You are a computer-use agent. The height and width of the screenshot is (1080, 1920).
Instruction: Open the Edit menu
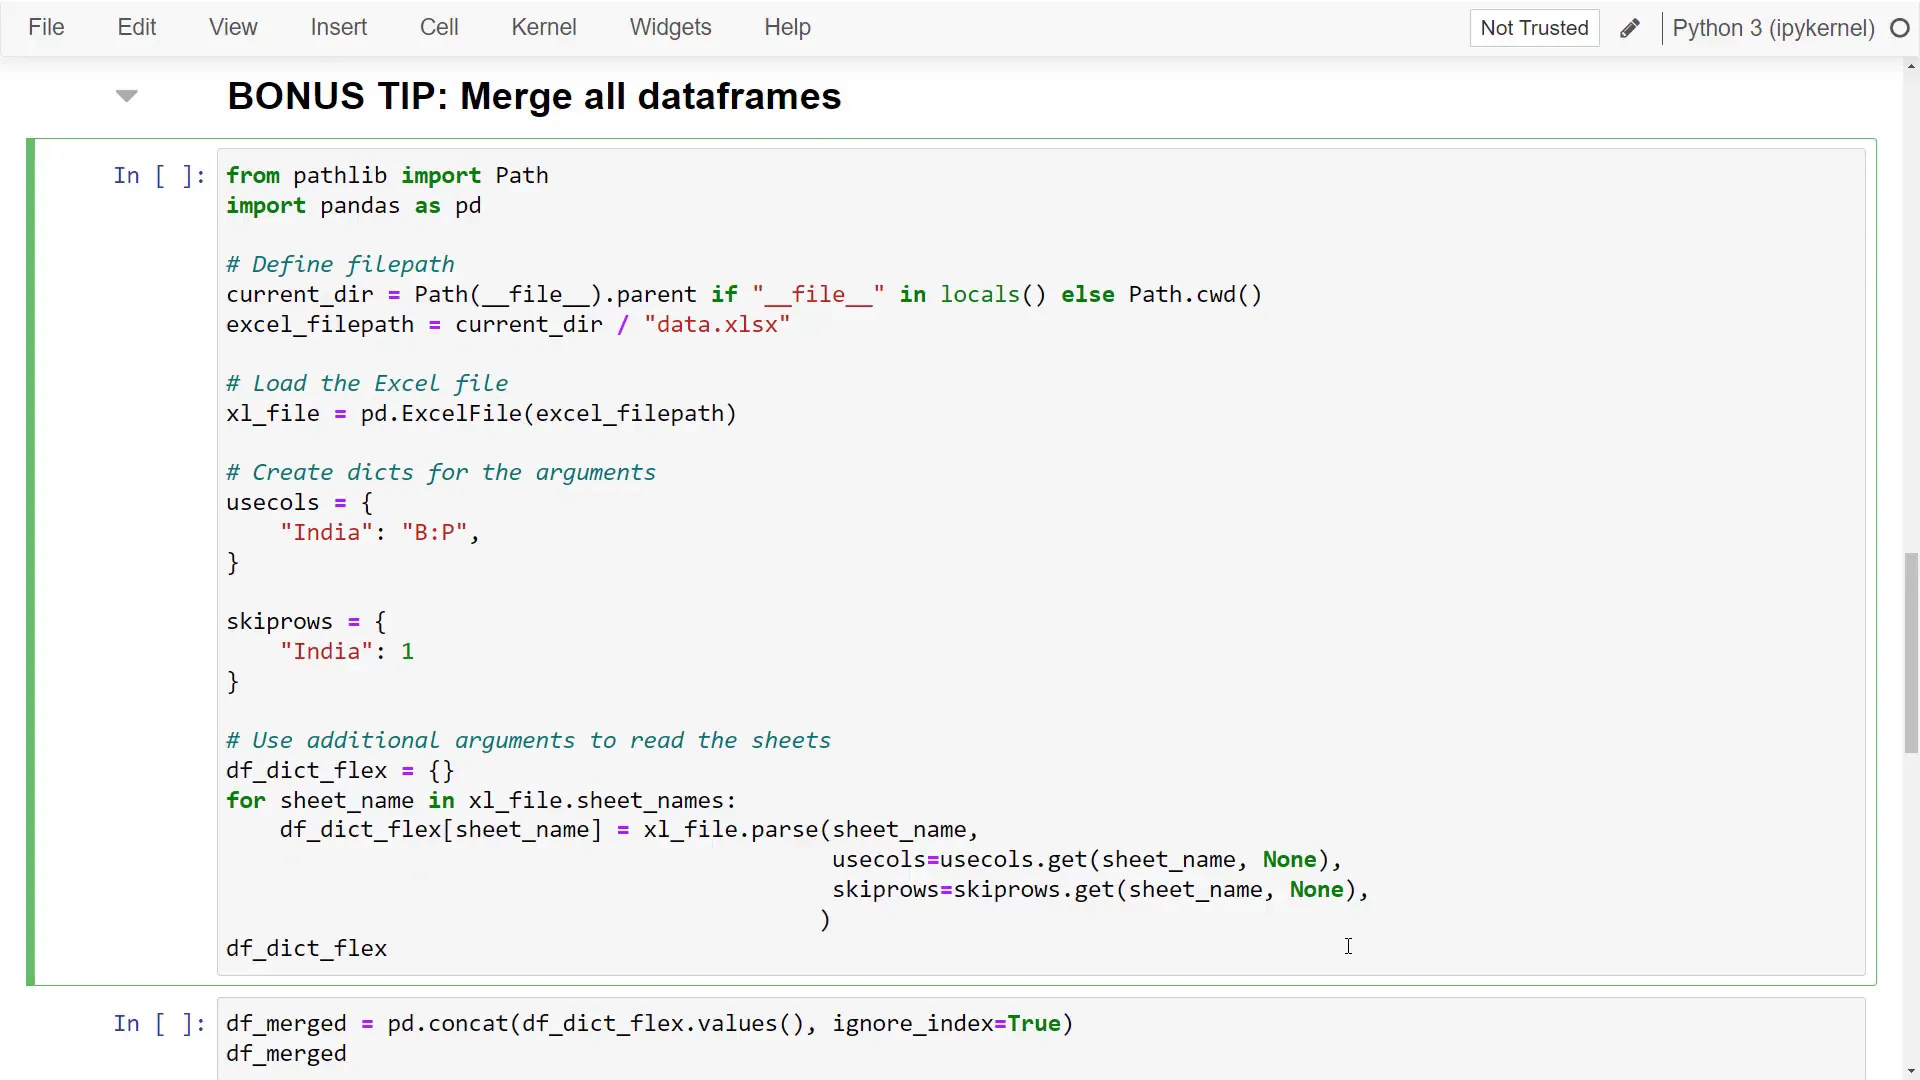click(136, 27)
